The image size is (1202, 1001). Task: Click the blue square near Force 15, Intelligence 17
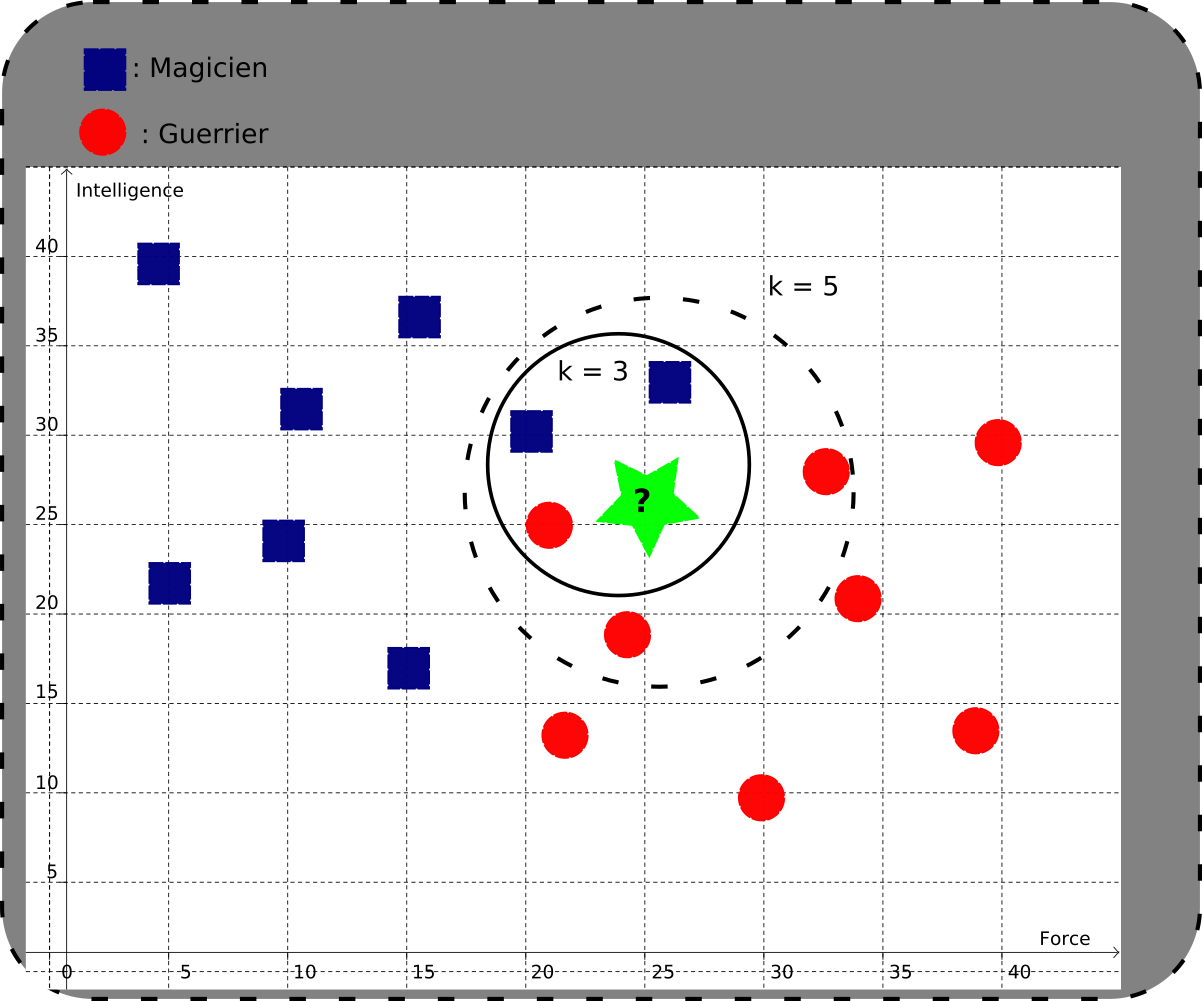coord(408,668)
